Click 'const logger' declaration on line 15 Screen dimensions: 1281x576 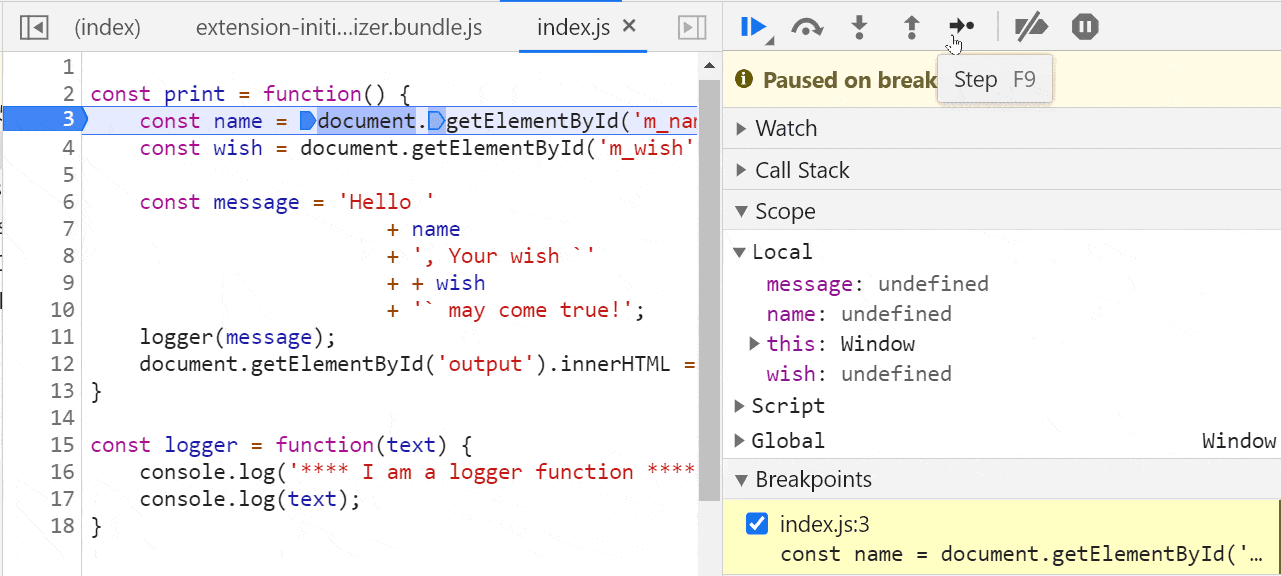pyautogui.click(x=164, y=445)
